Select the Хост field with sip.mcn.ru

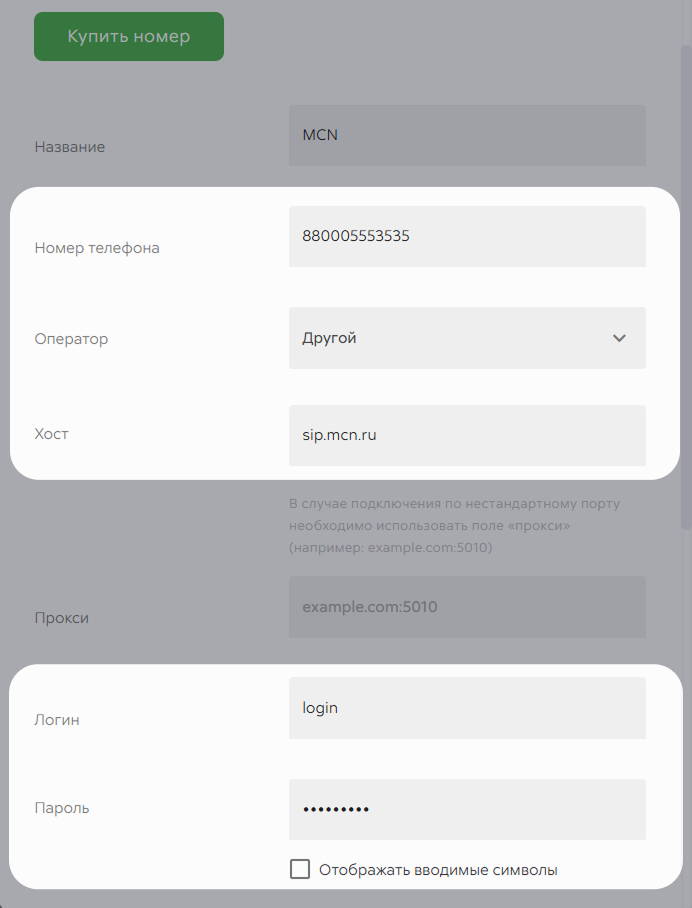click(467, 435)
